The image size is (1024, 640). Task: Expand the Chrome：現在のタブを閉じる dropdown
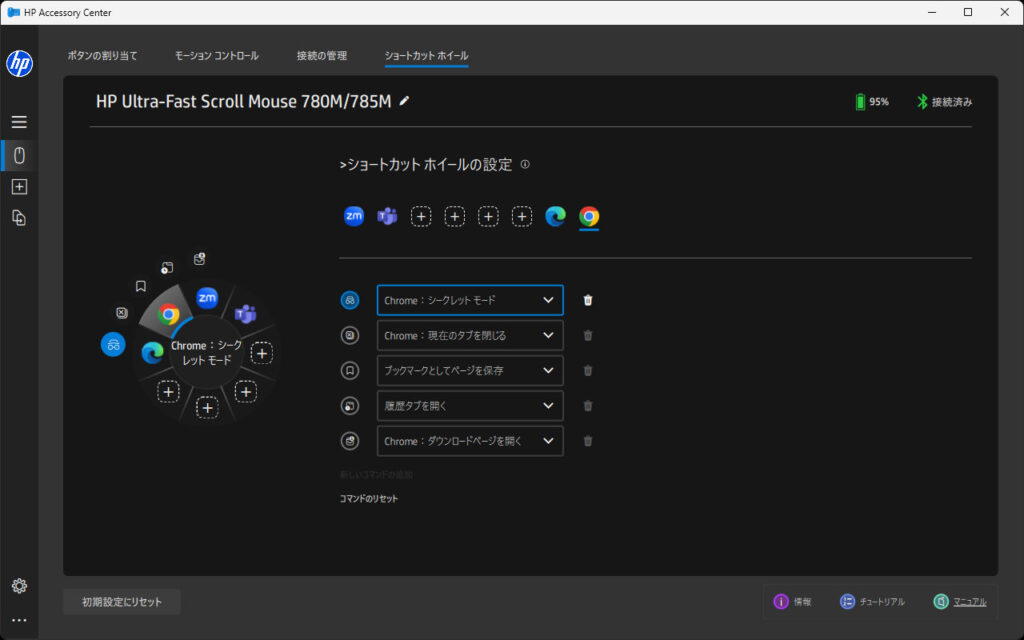tap(470, 335)
